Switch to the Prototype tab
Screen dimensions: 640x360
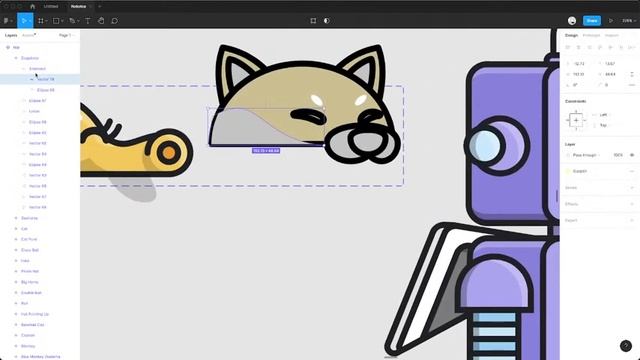(591, 36)
